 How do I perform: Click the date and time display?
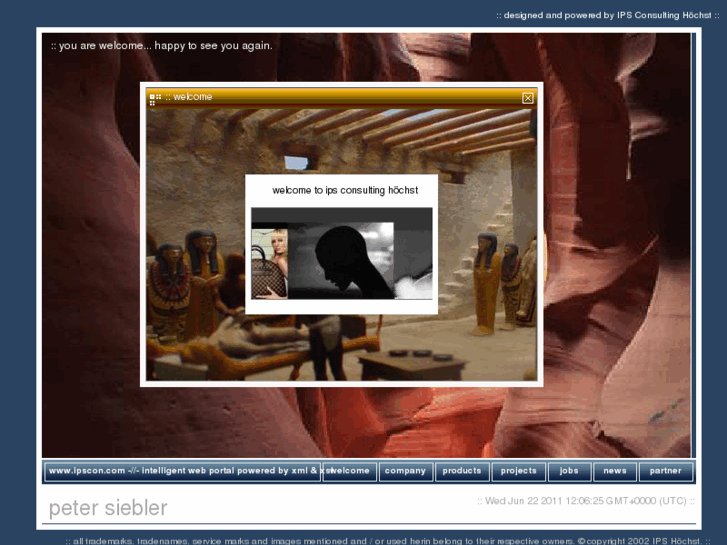[586, 501]
